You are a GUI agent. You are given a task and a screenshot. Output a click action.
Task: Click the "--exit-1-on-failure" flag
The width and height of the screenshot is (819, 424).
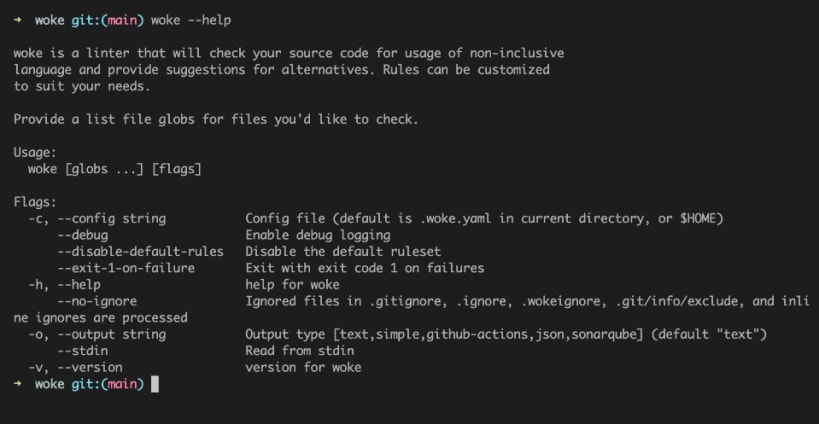click(x=126, y=268)
